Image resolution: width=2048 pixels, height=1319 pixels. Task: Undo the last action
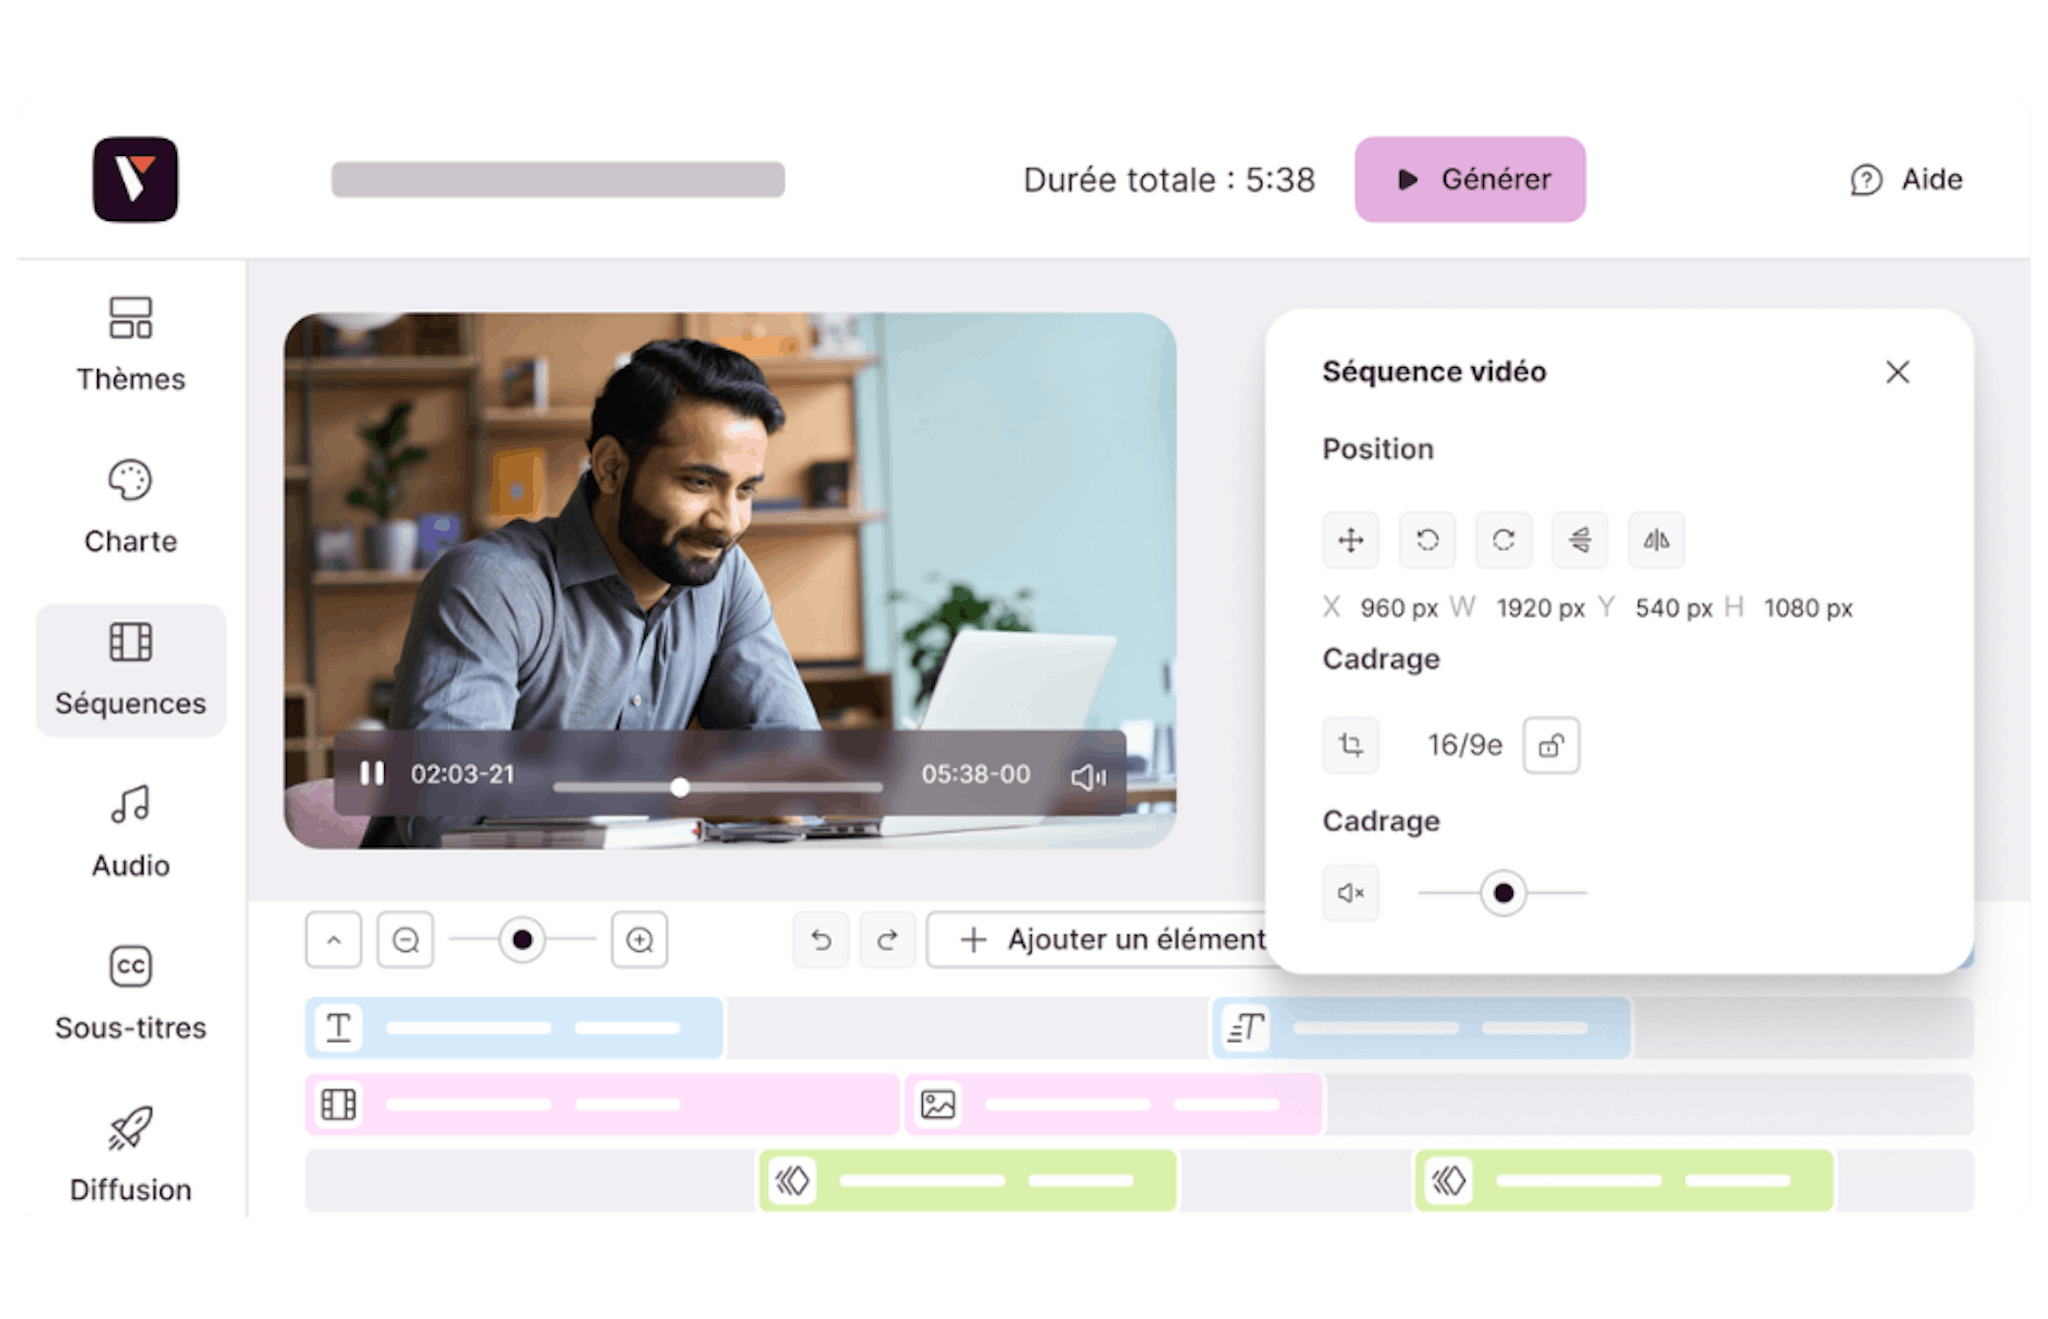(x=821, y=940)
